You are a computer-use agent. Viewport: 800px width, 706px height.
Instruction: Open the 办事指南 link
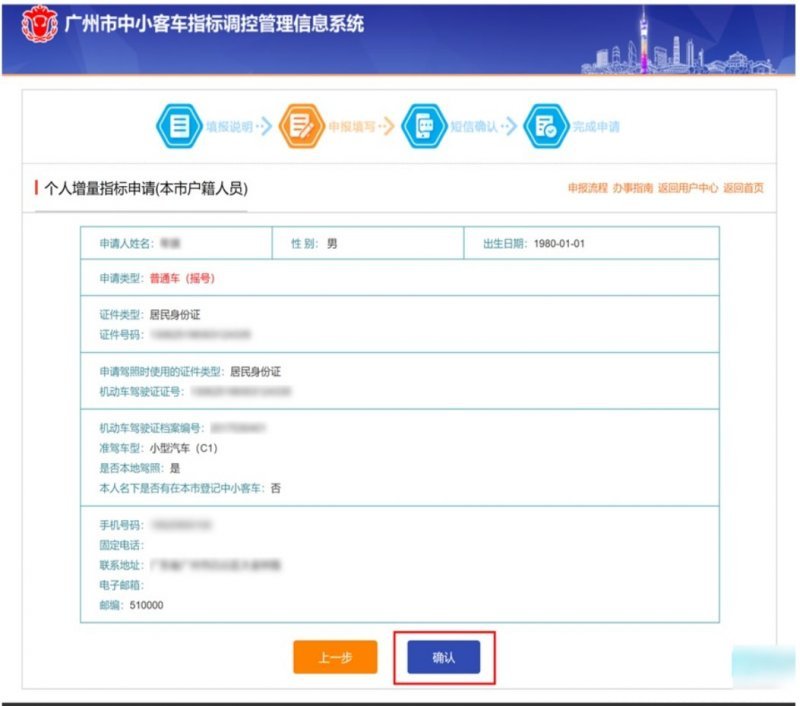(x=632, y=188)
